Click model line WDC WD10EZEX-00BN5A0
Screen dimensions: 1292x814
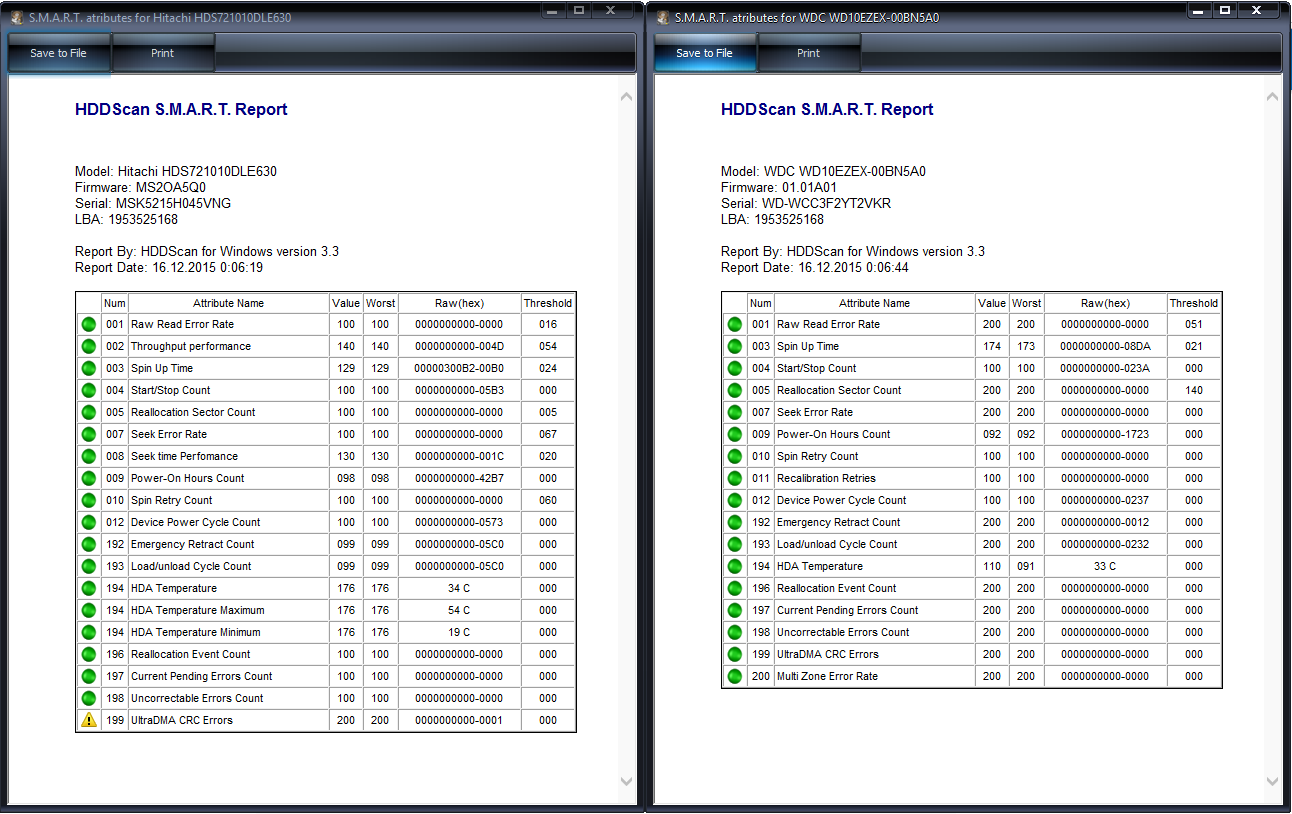click(x=823, y=171)
